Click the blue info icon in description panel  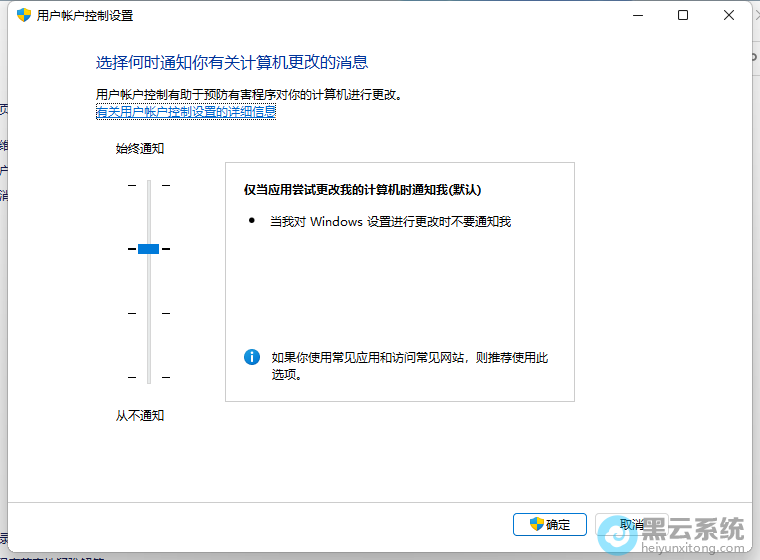point(252,357)
